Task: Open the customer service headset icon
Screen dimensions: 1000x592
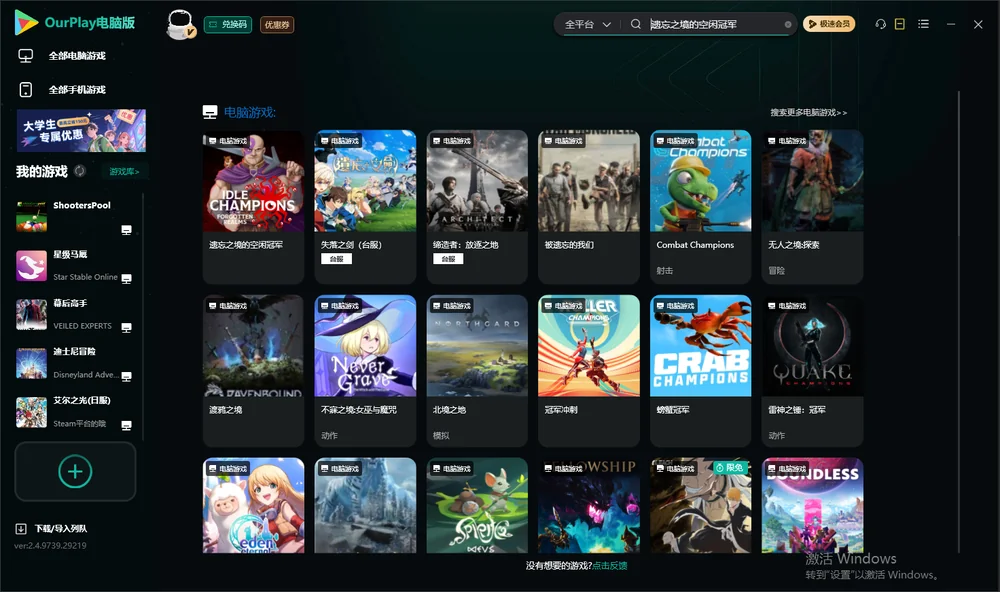Action: point(880,24)
